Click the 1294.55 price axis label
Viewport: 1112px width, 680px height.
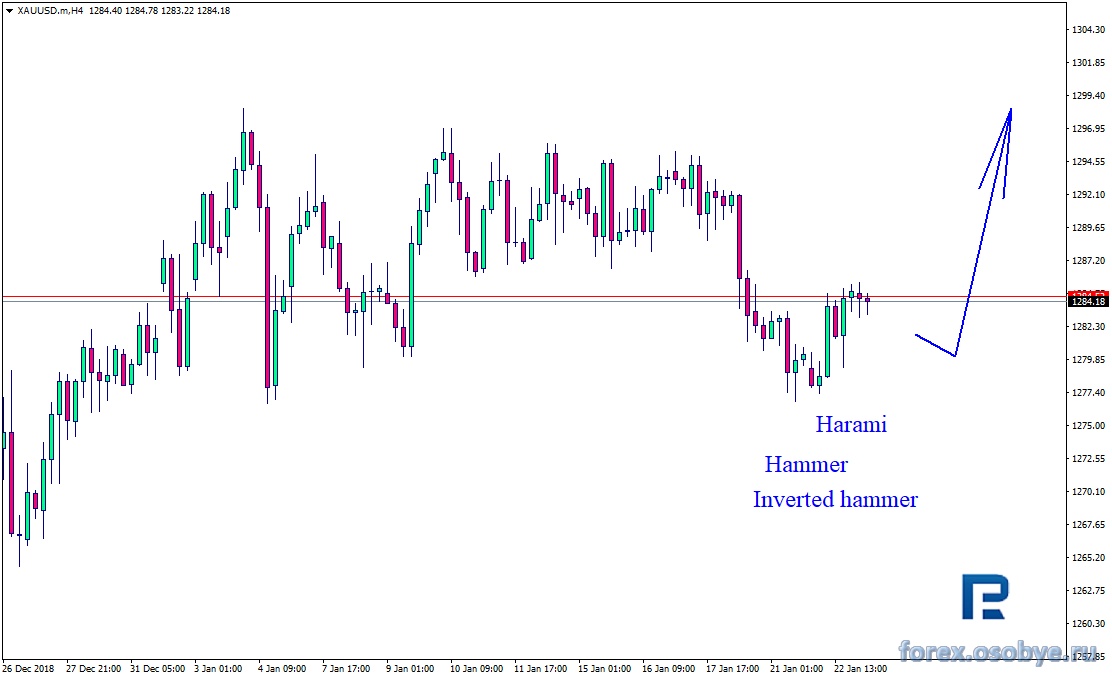[x=1089, y=162]
